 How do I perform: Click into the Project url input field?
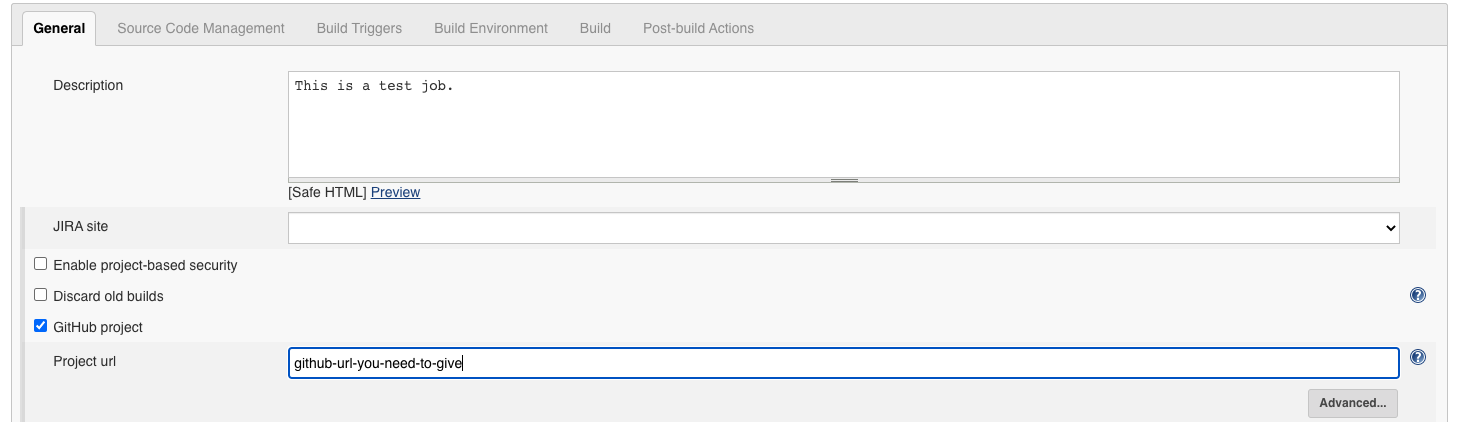(843, 362)
